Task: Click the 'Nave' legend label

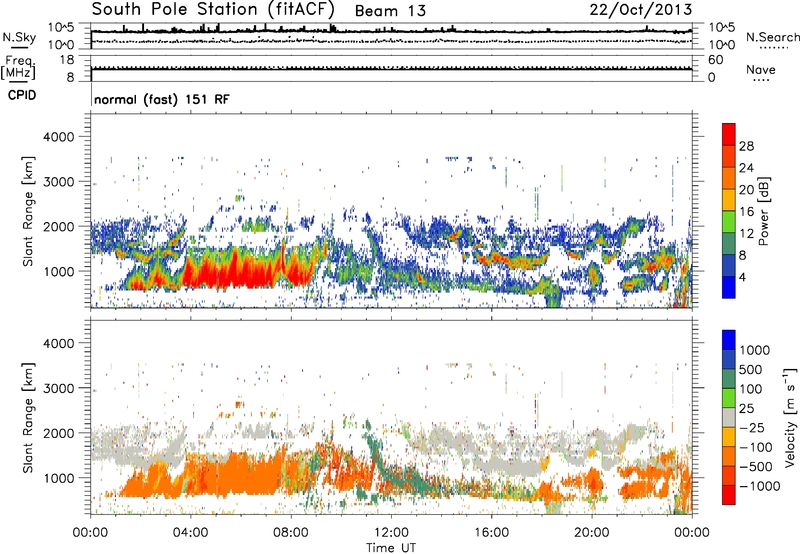Action: pyautogui.click(x=761, y=69)
